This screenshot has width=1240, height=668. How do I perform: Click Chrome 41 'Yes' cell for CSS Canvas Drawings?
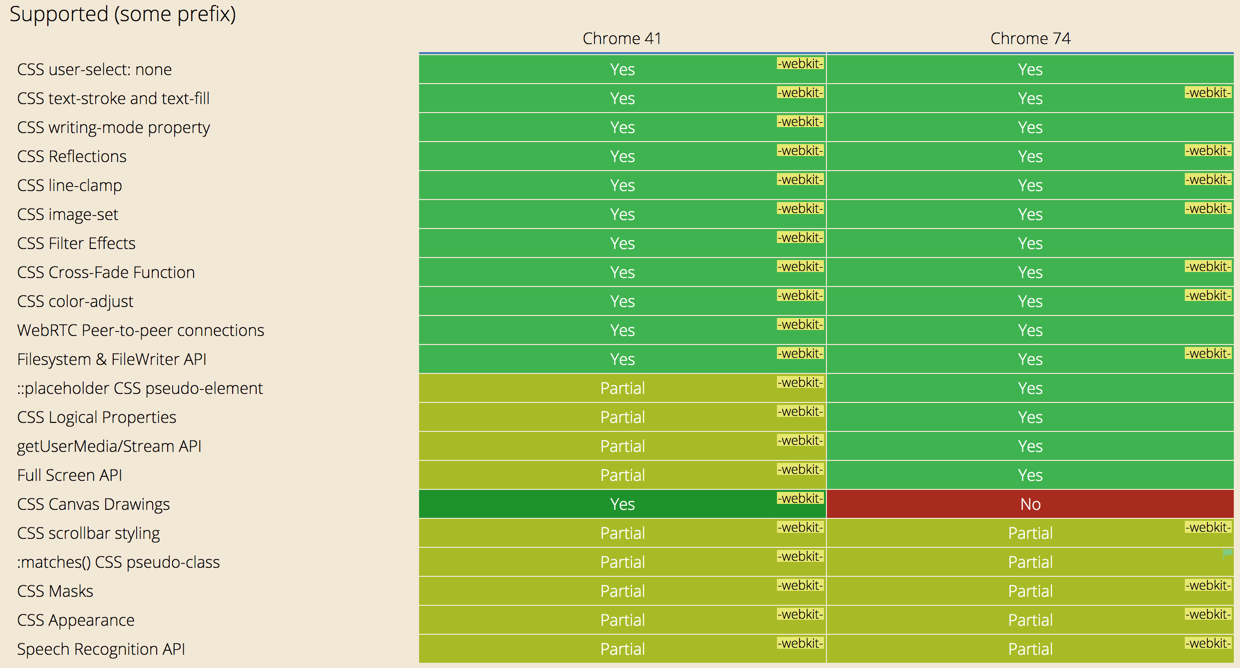622,504
